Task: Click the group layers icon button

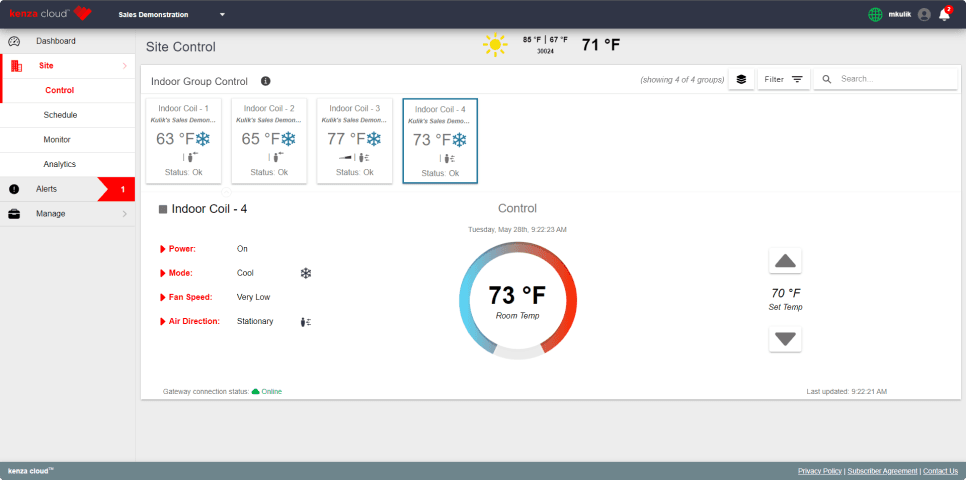Action: pos(741,80)
